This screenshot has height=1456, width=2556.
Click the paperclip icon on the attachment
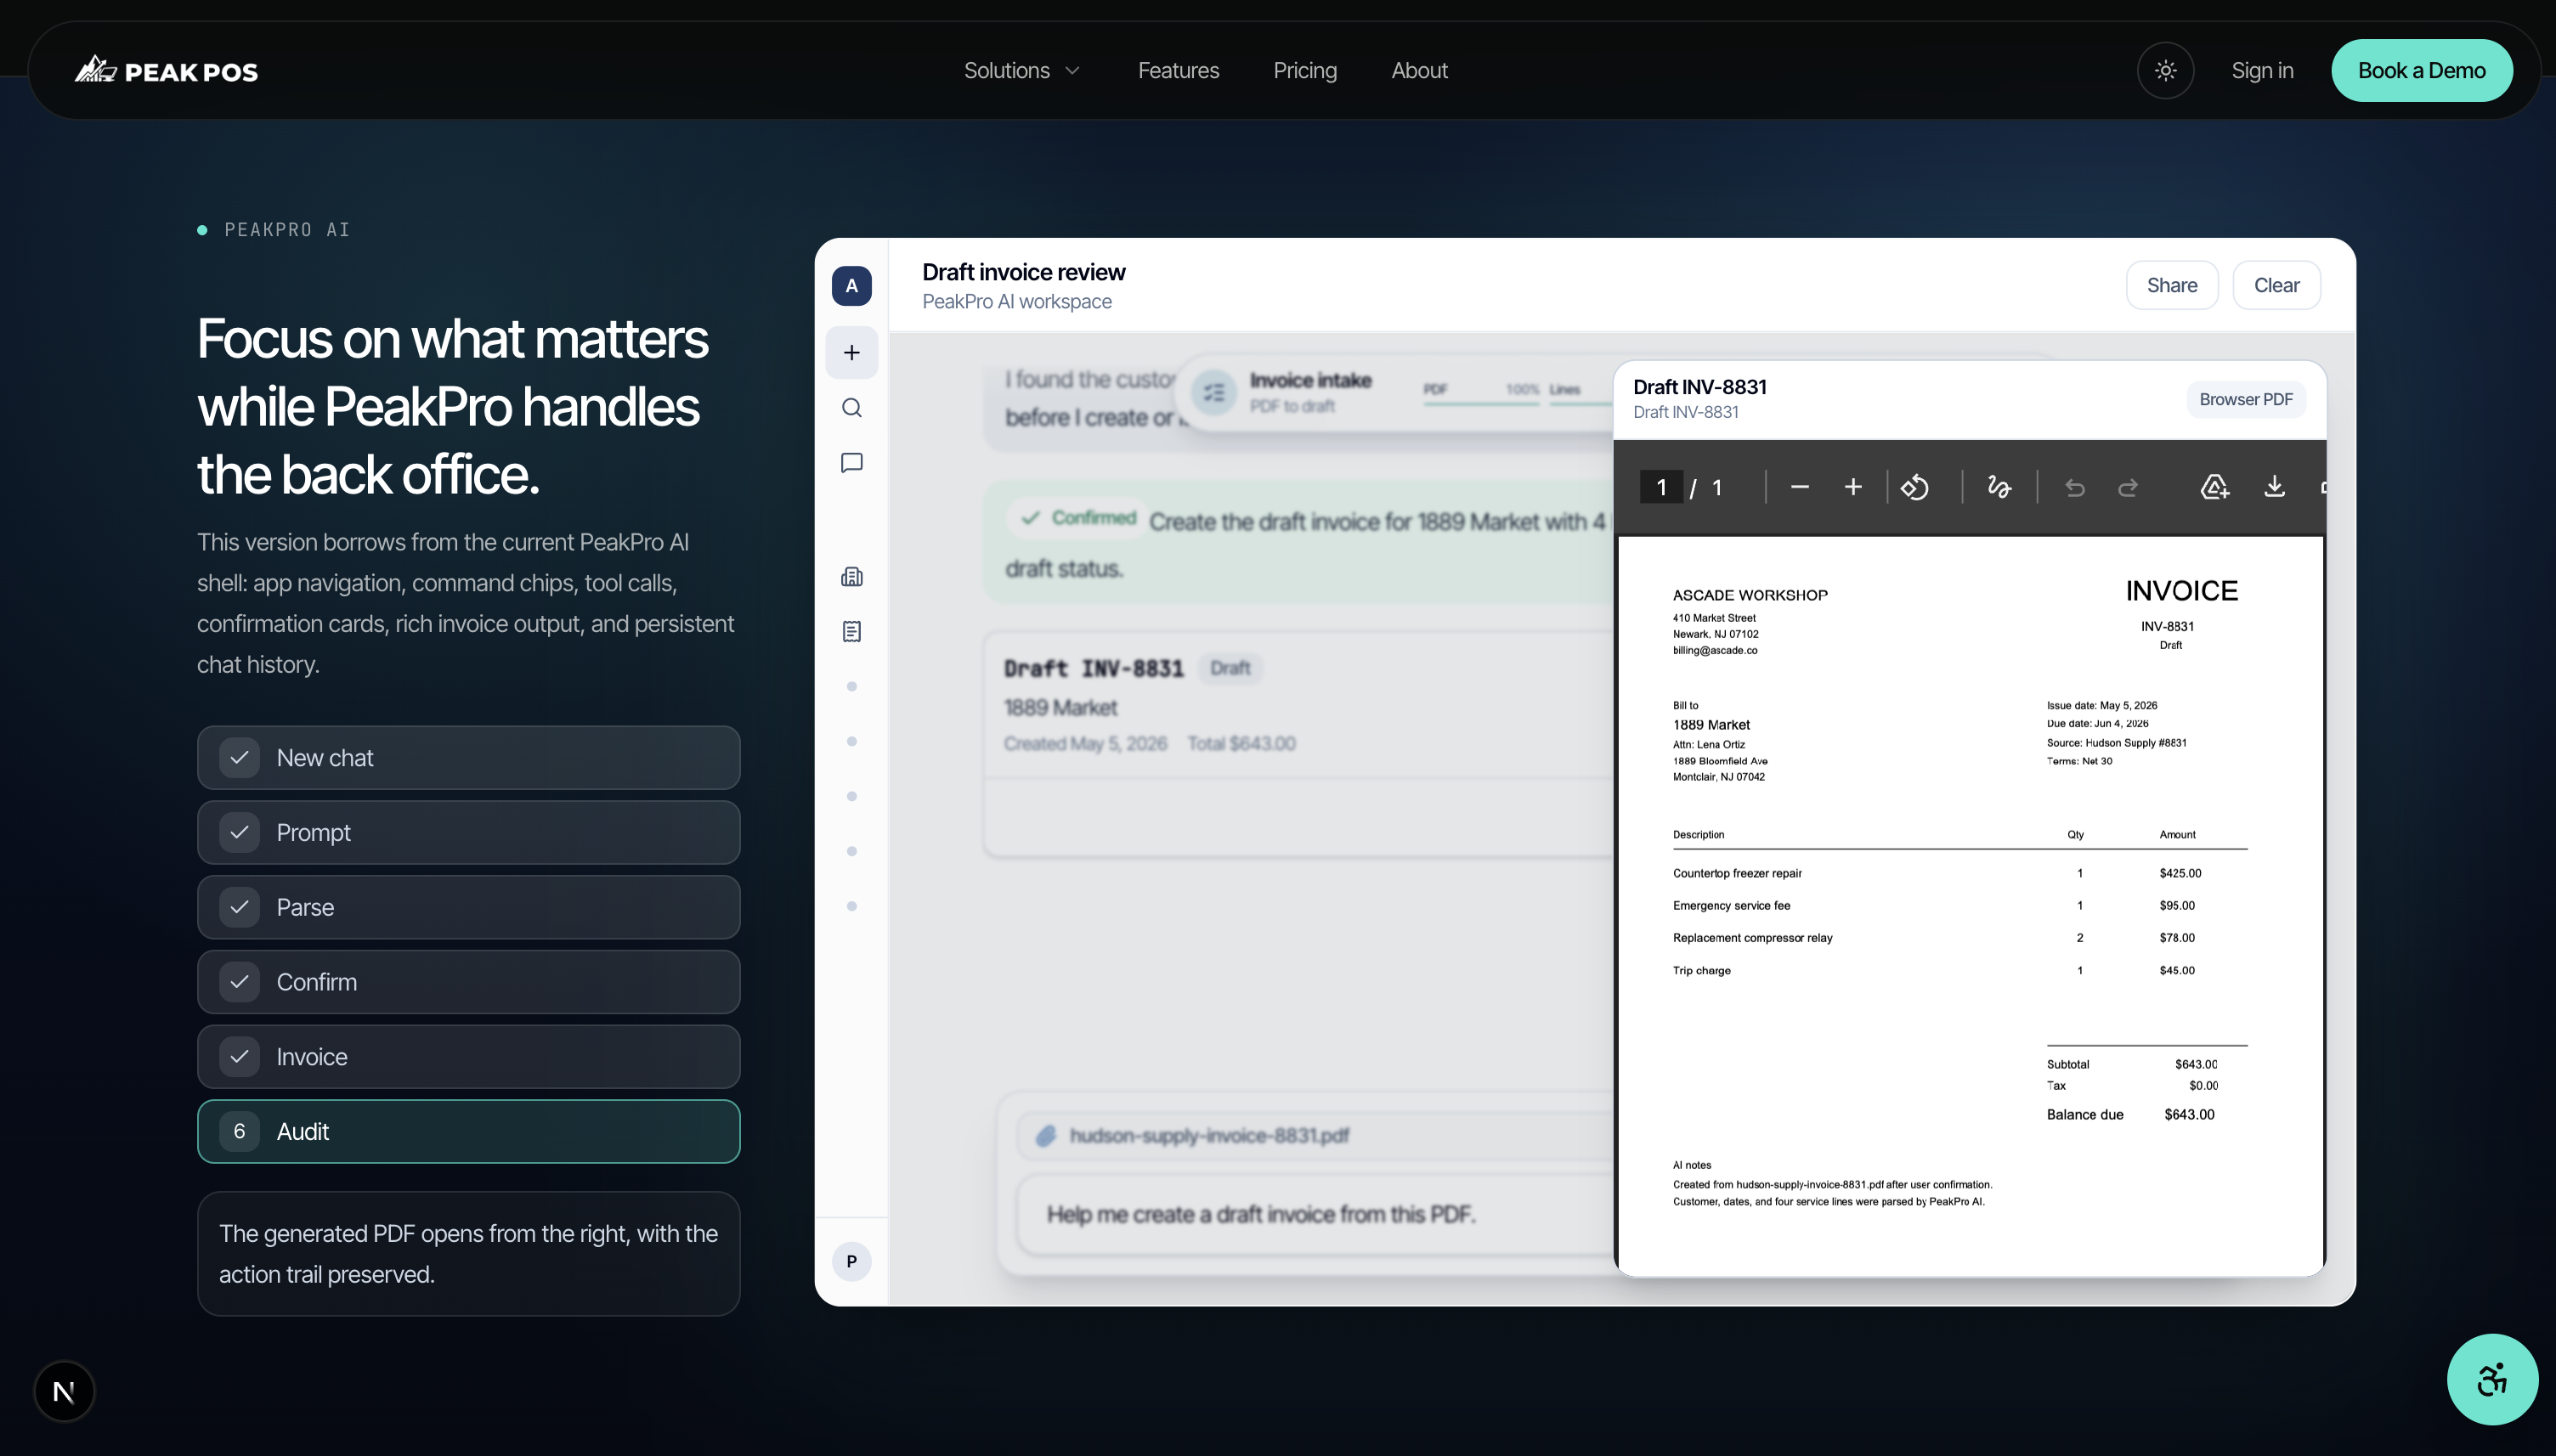1045,1136
